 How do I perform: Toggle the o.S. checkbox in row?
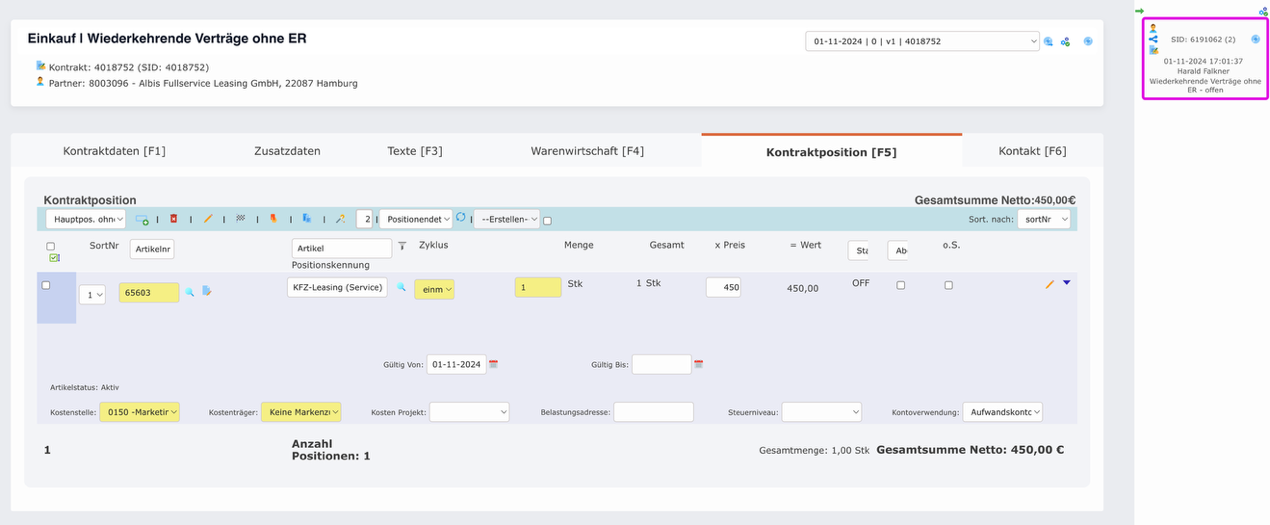[949, 285]
